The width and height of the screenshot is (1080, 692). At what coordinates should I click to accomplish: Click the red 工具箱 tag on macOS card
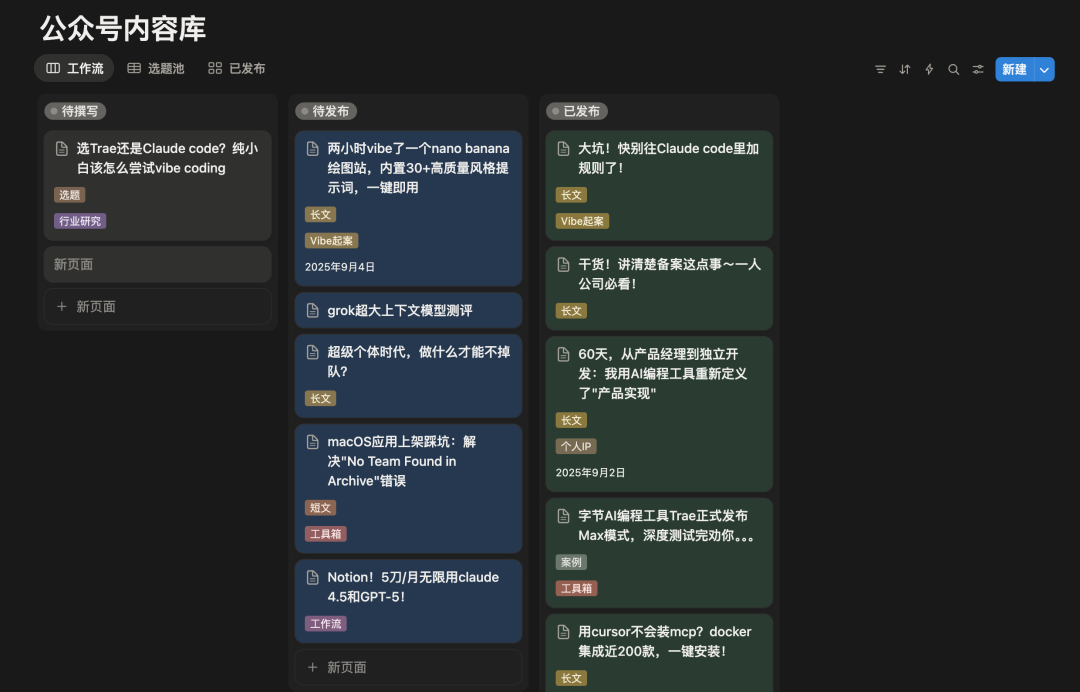coord(326,534)
